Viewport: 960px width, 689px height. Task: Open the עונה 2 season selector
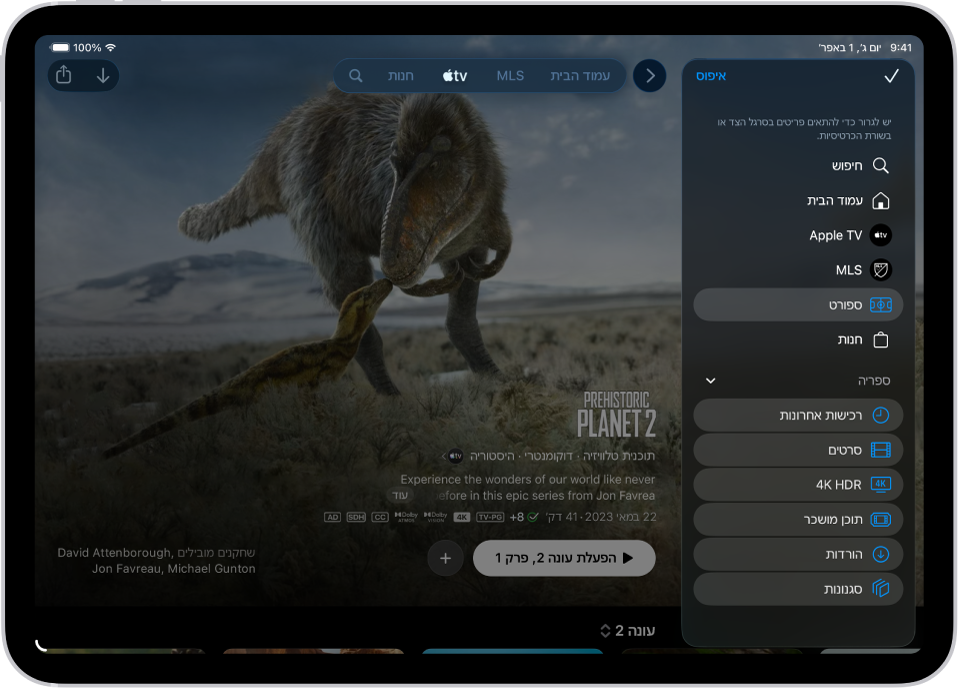point(627,630)
